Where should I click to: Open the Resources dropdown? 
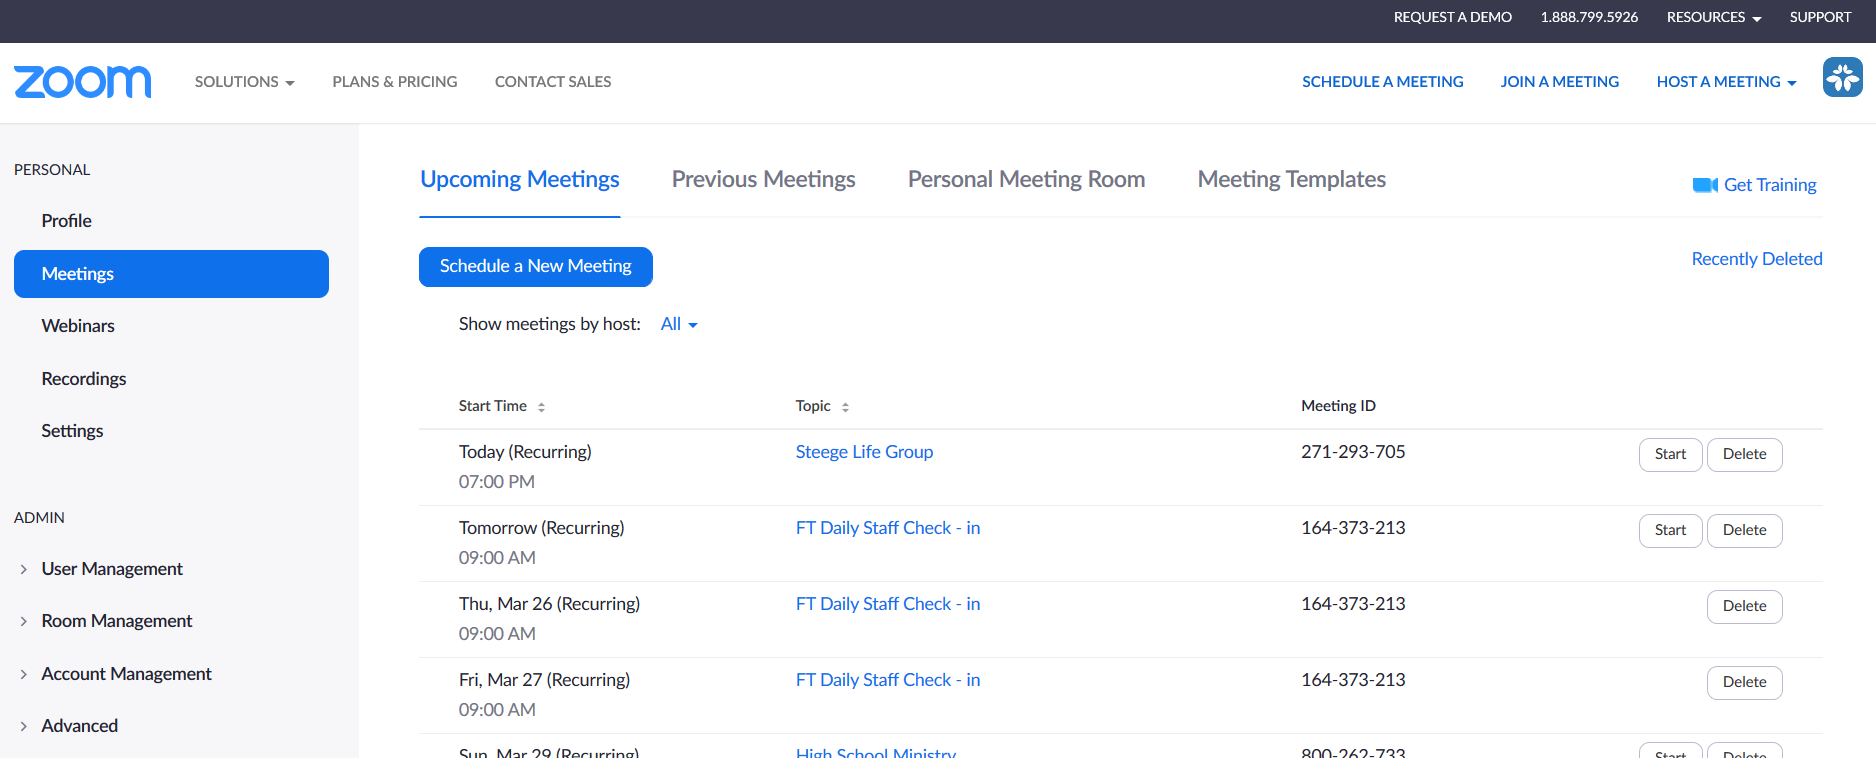click(x=1714, y=17)
